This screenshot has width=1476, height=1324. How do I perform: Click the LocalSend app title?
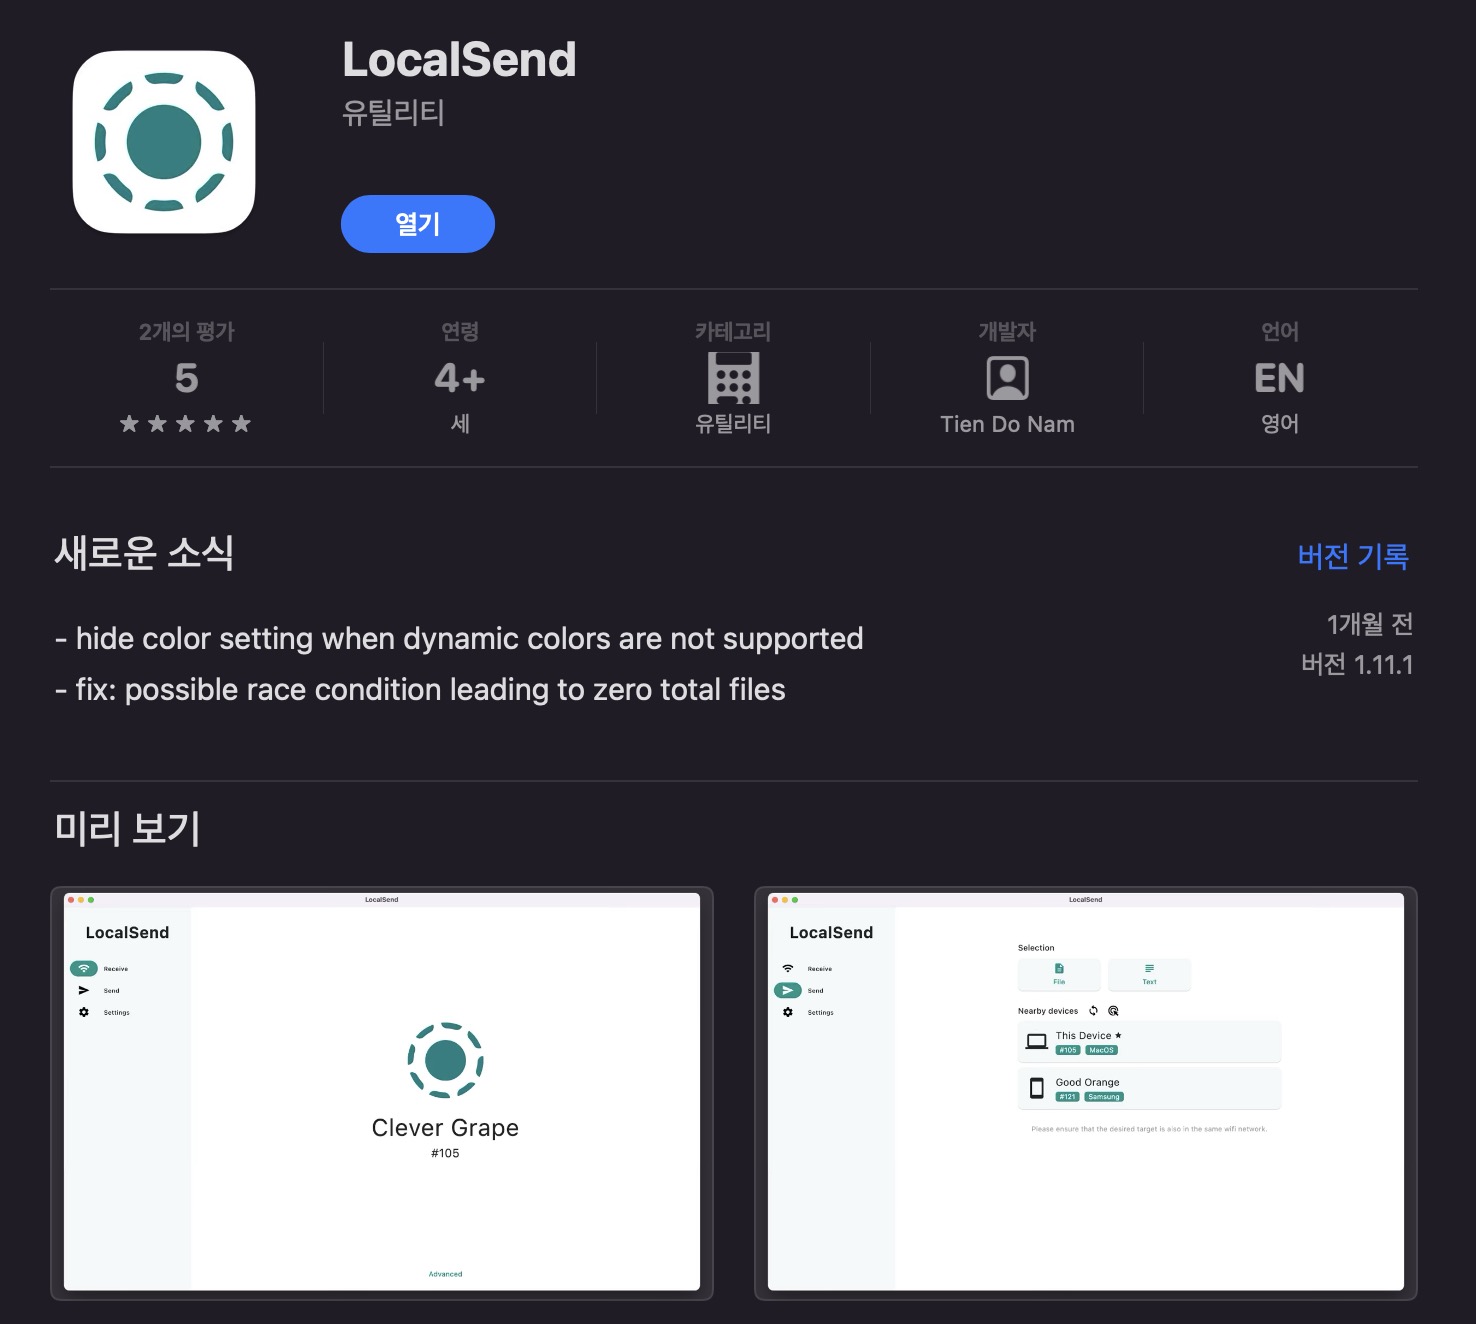click(x=459, y=60)
